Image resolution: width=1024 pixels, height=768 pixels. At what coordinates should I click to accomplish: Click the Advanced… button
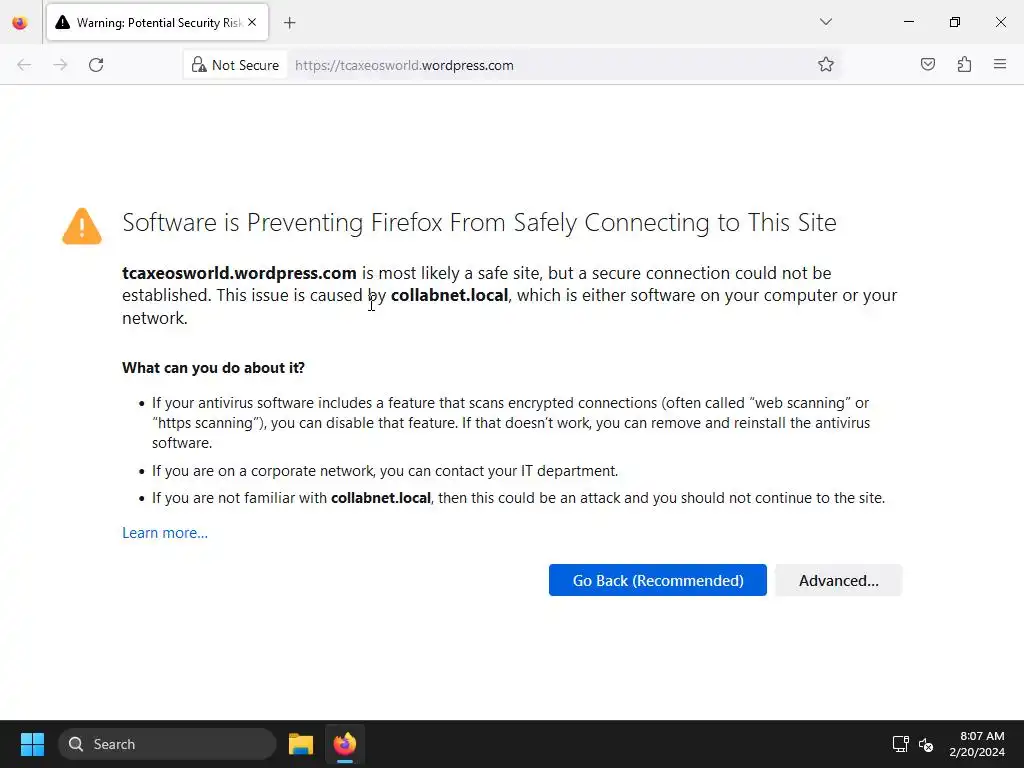pyautogui.click(x=839, y=580)
